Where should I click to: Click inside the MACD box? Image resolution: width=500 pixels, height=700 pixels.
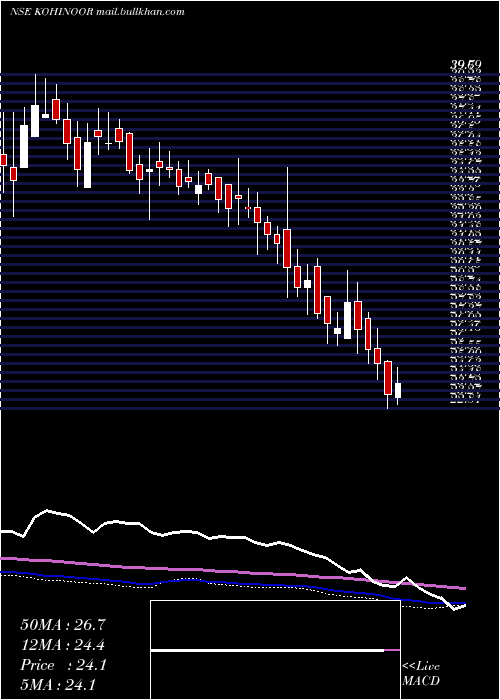tap(275, 650)
